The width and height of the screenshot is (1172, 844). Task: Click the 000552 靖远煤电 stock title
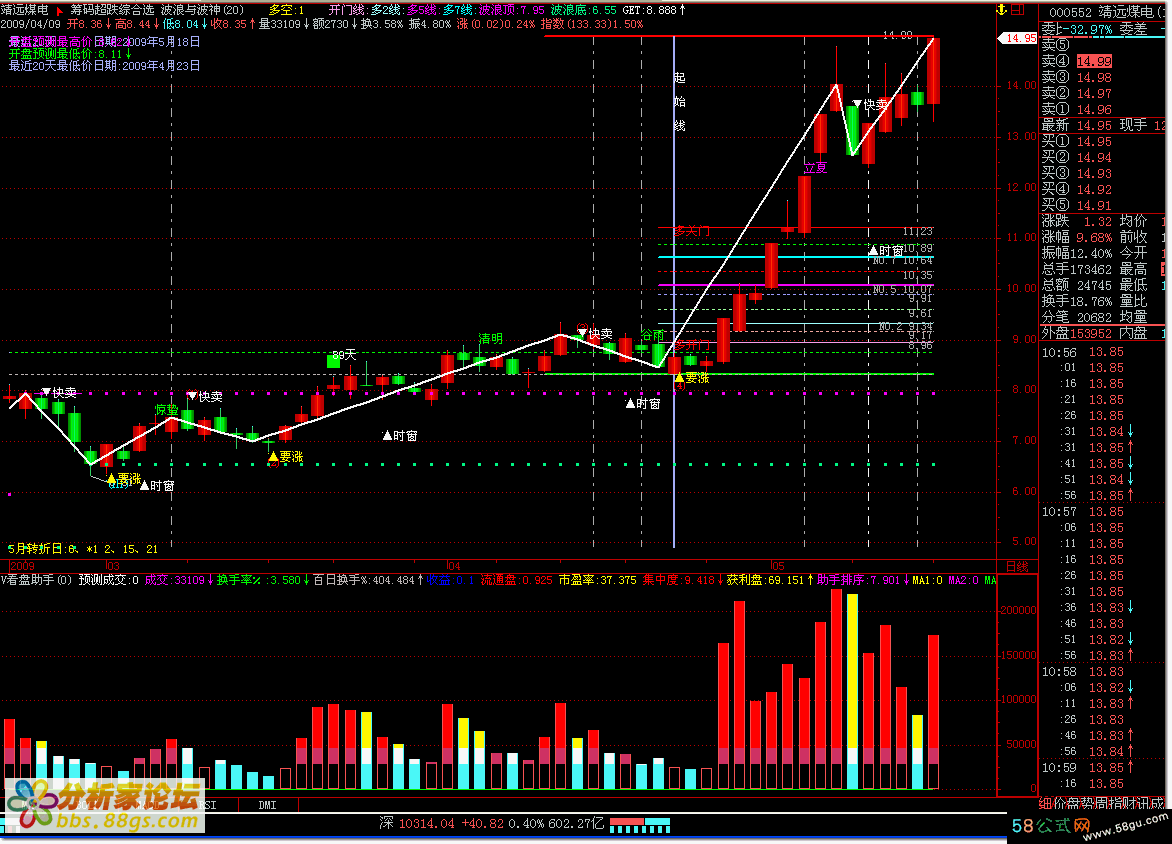[x=1106, y=12]
